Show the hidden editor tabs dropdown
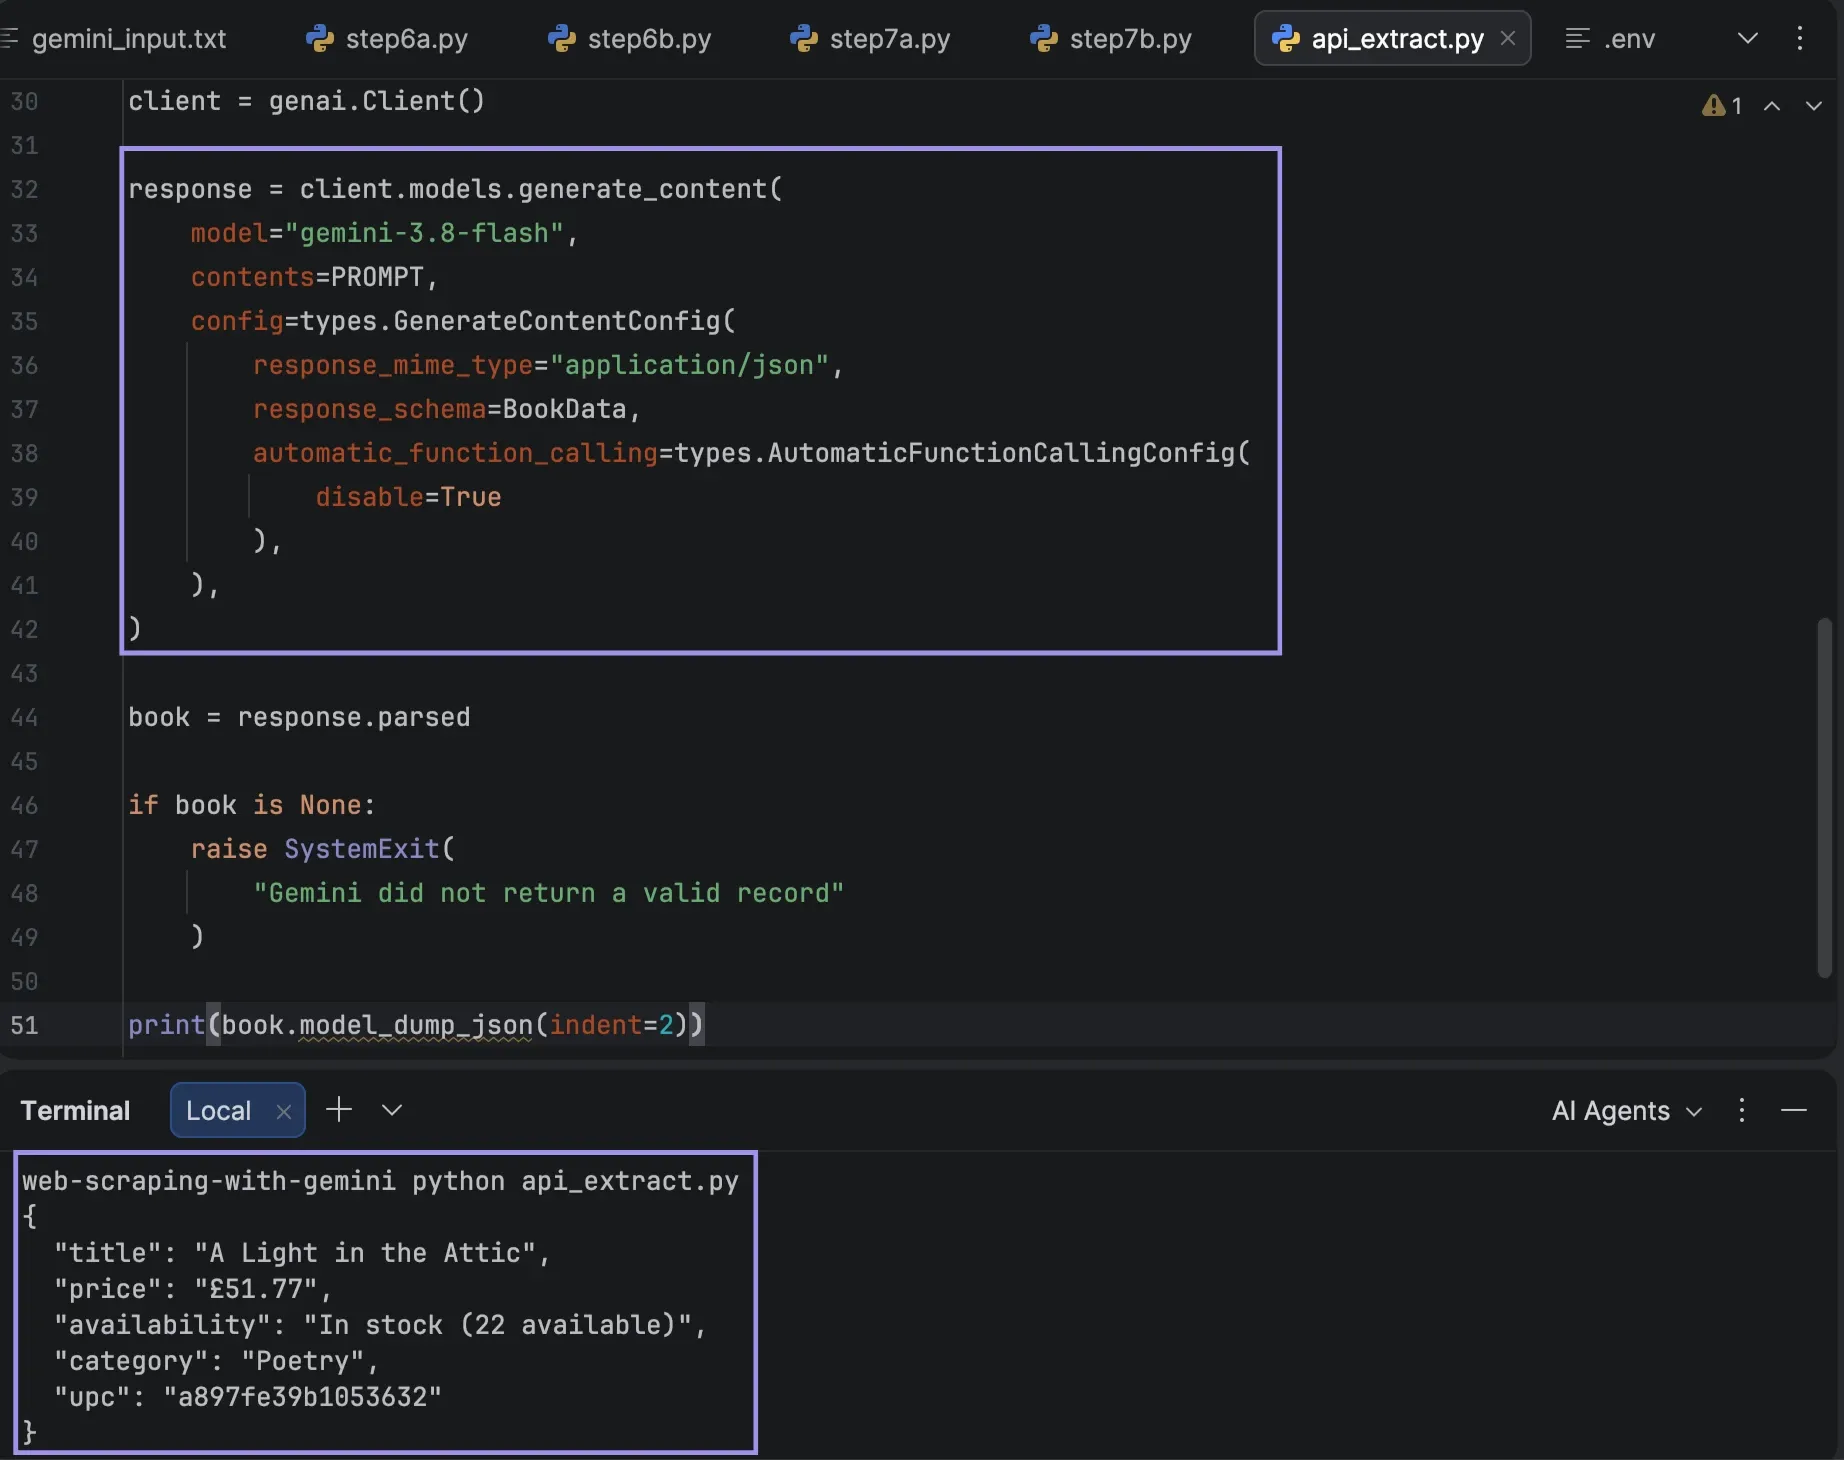The height and width of the screenshot is (1460, 1844). coord(1748,38)
